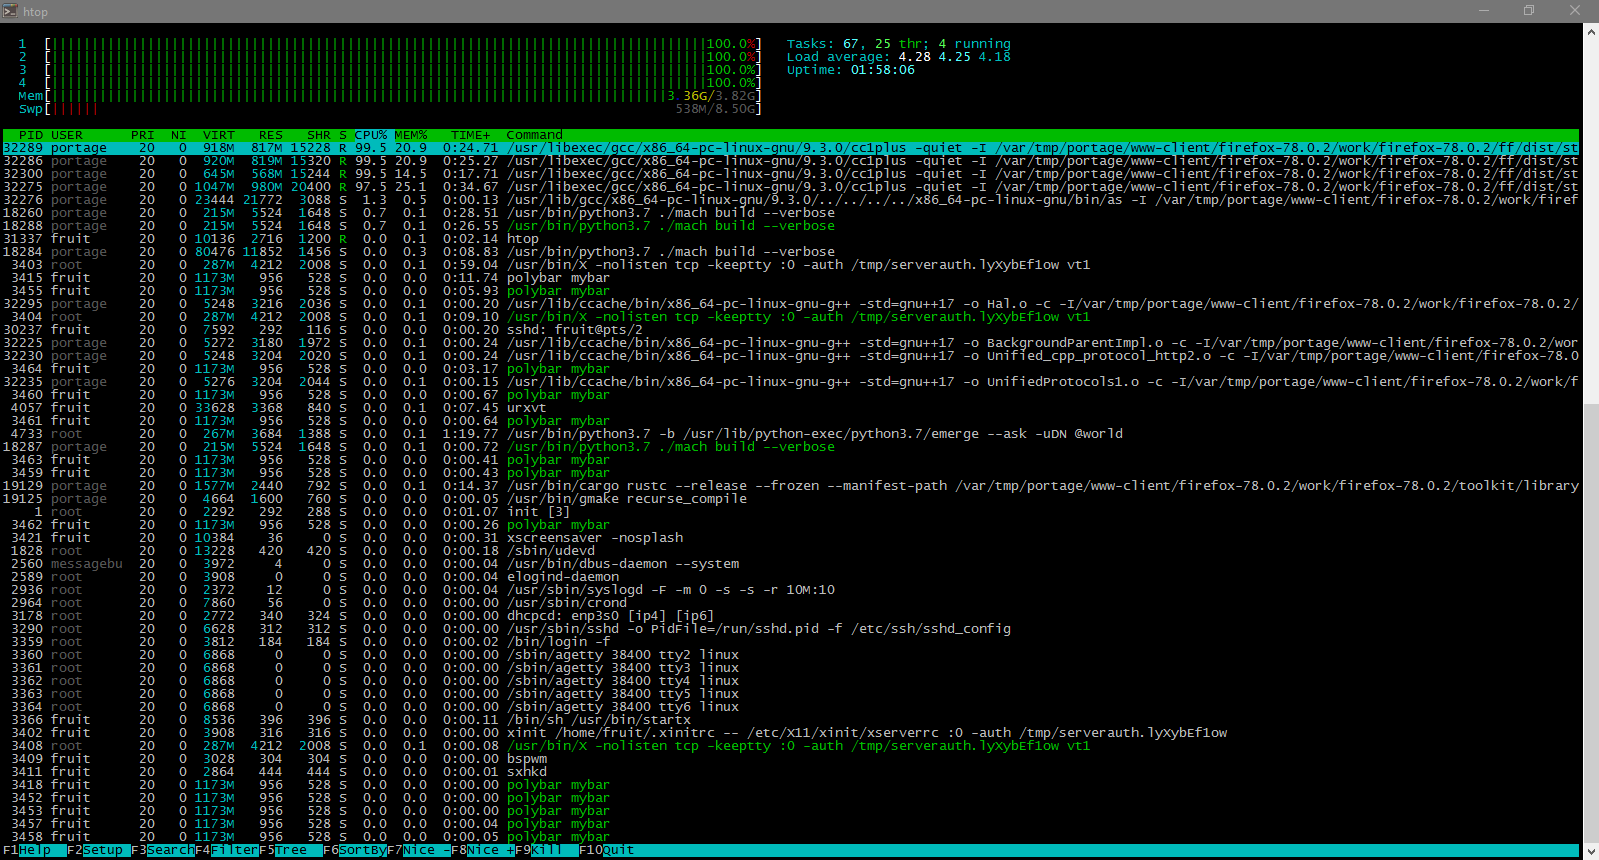Select the agetty tty6 linux row

791,707
